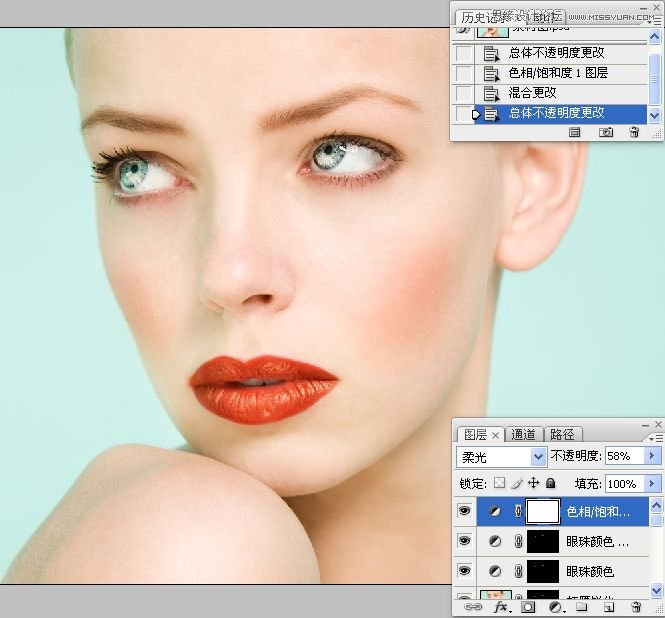Viewport: 665px width, 618px height.
Task: Toggle lock position icon
Action: pyautogui.click(x=533, y=483)
